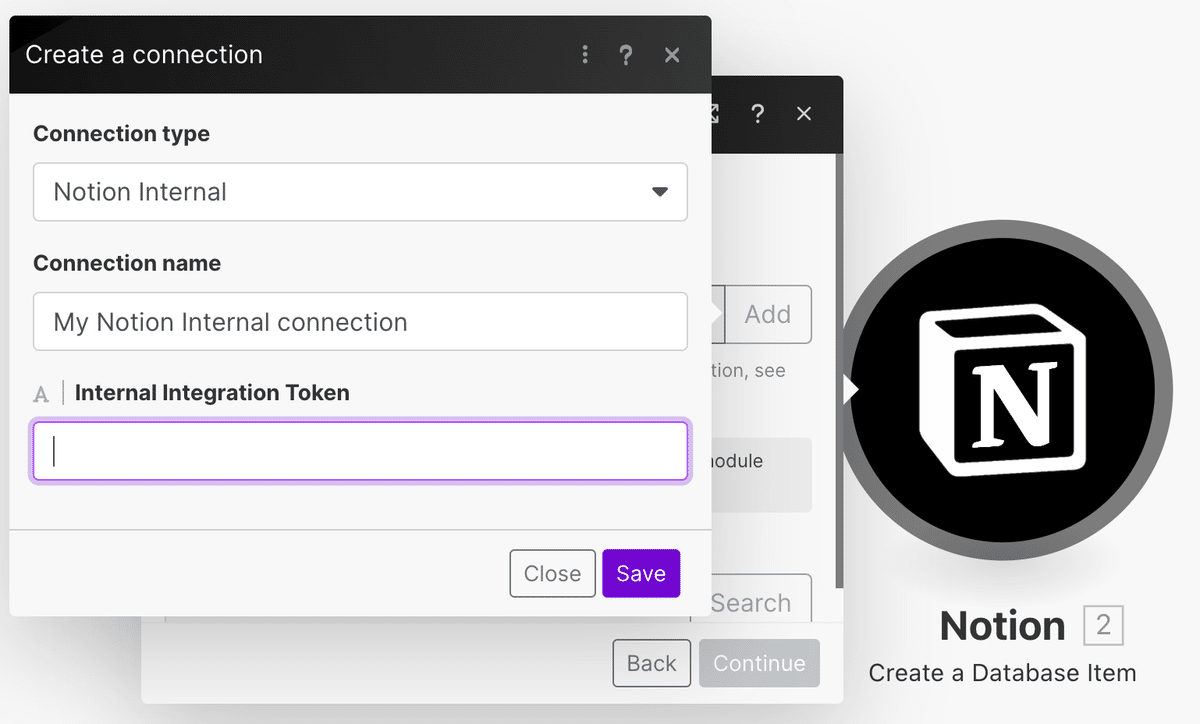Click the Add button in the Notion module window
The width and height of the screenshot is (1200, 724).
[x=768, y=314]
